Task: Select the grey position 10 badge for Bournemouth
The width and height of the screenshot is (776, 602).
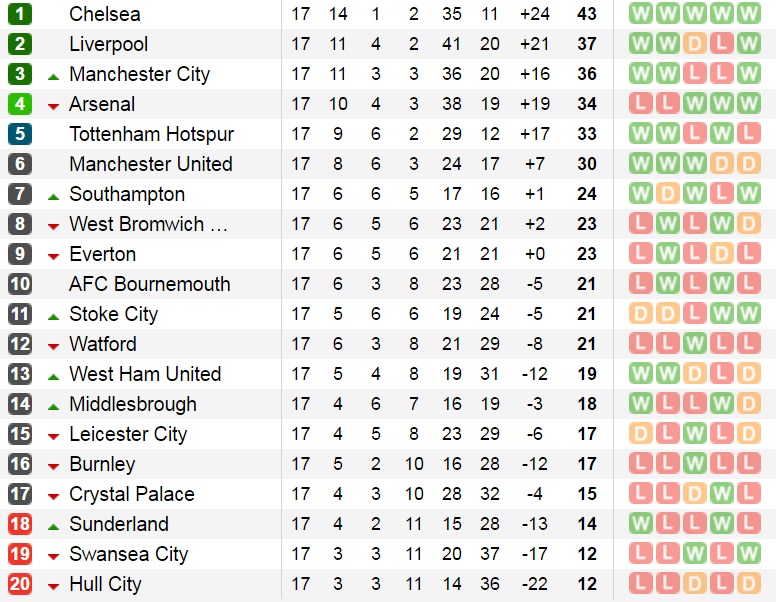Action: (x=20, y=284)
